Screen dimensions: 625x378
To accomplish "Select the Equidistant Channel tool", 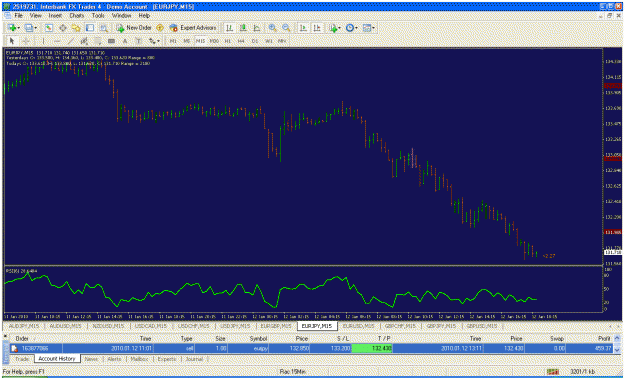I will [84, 41].
